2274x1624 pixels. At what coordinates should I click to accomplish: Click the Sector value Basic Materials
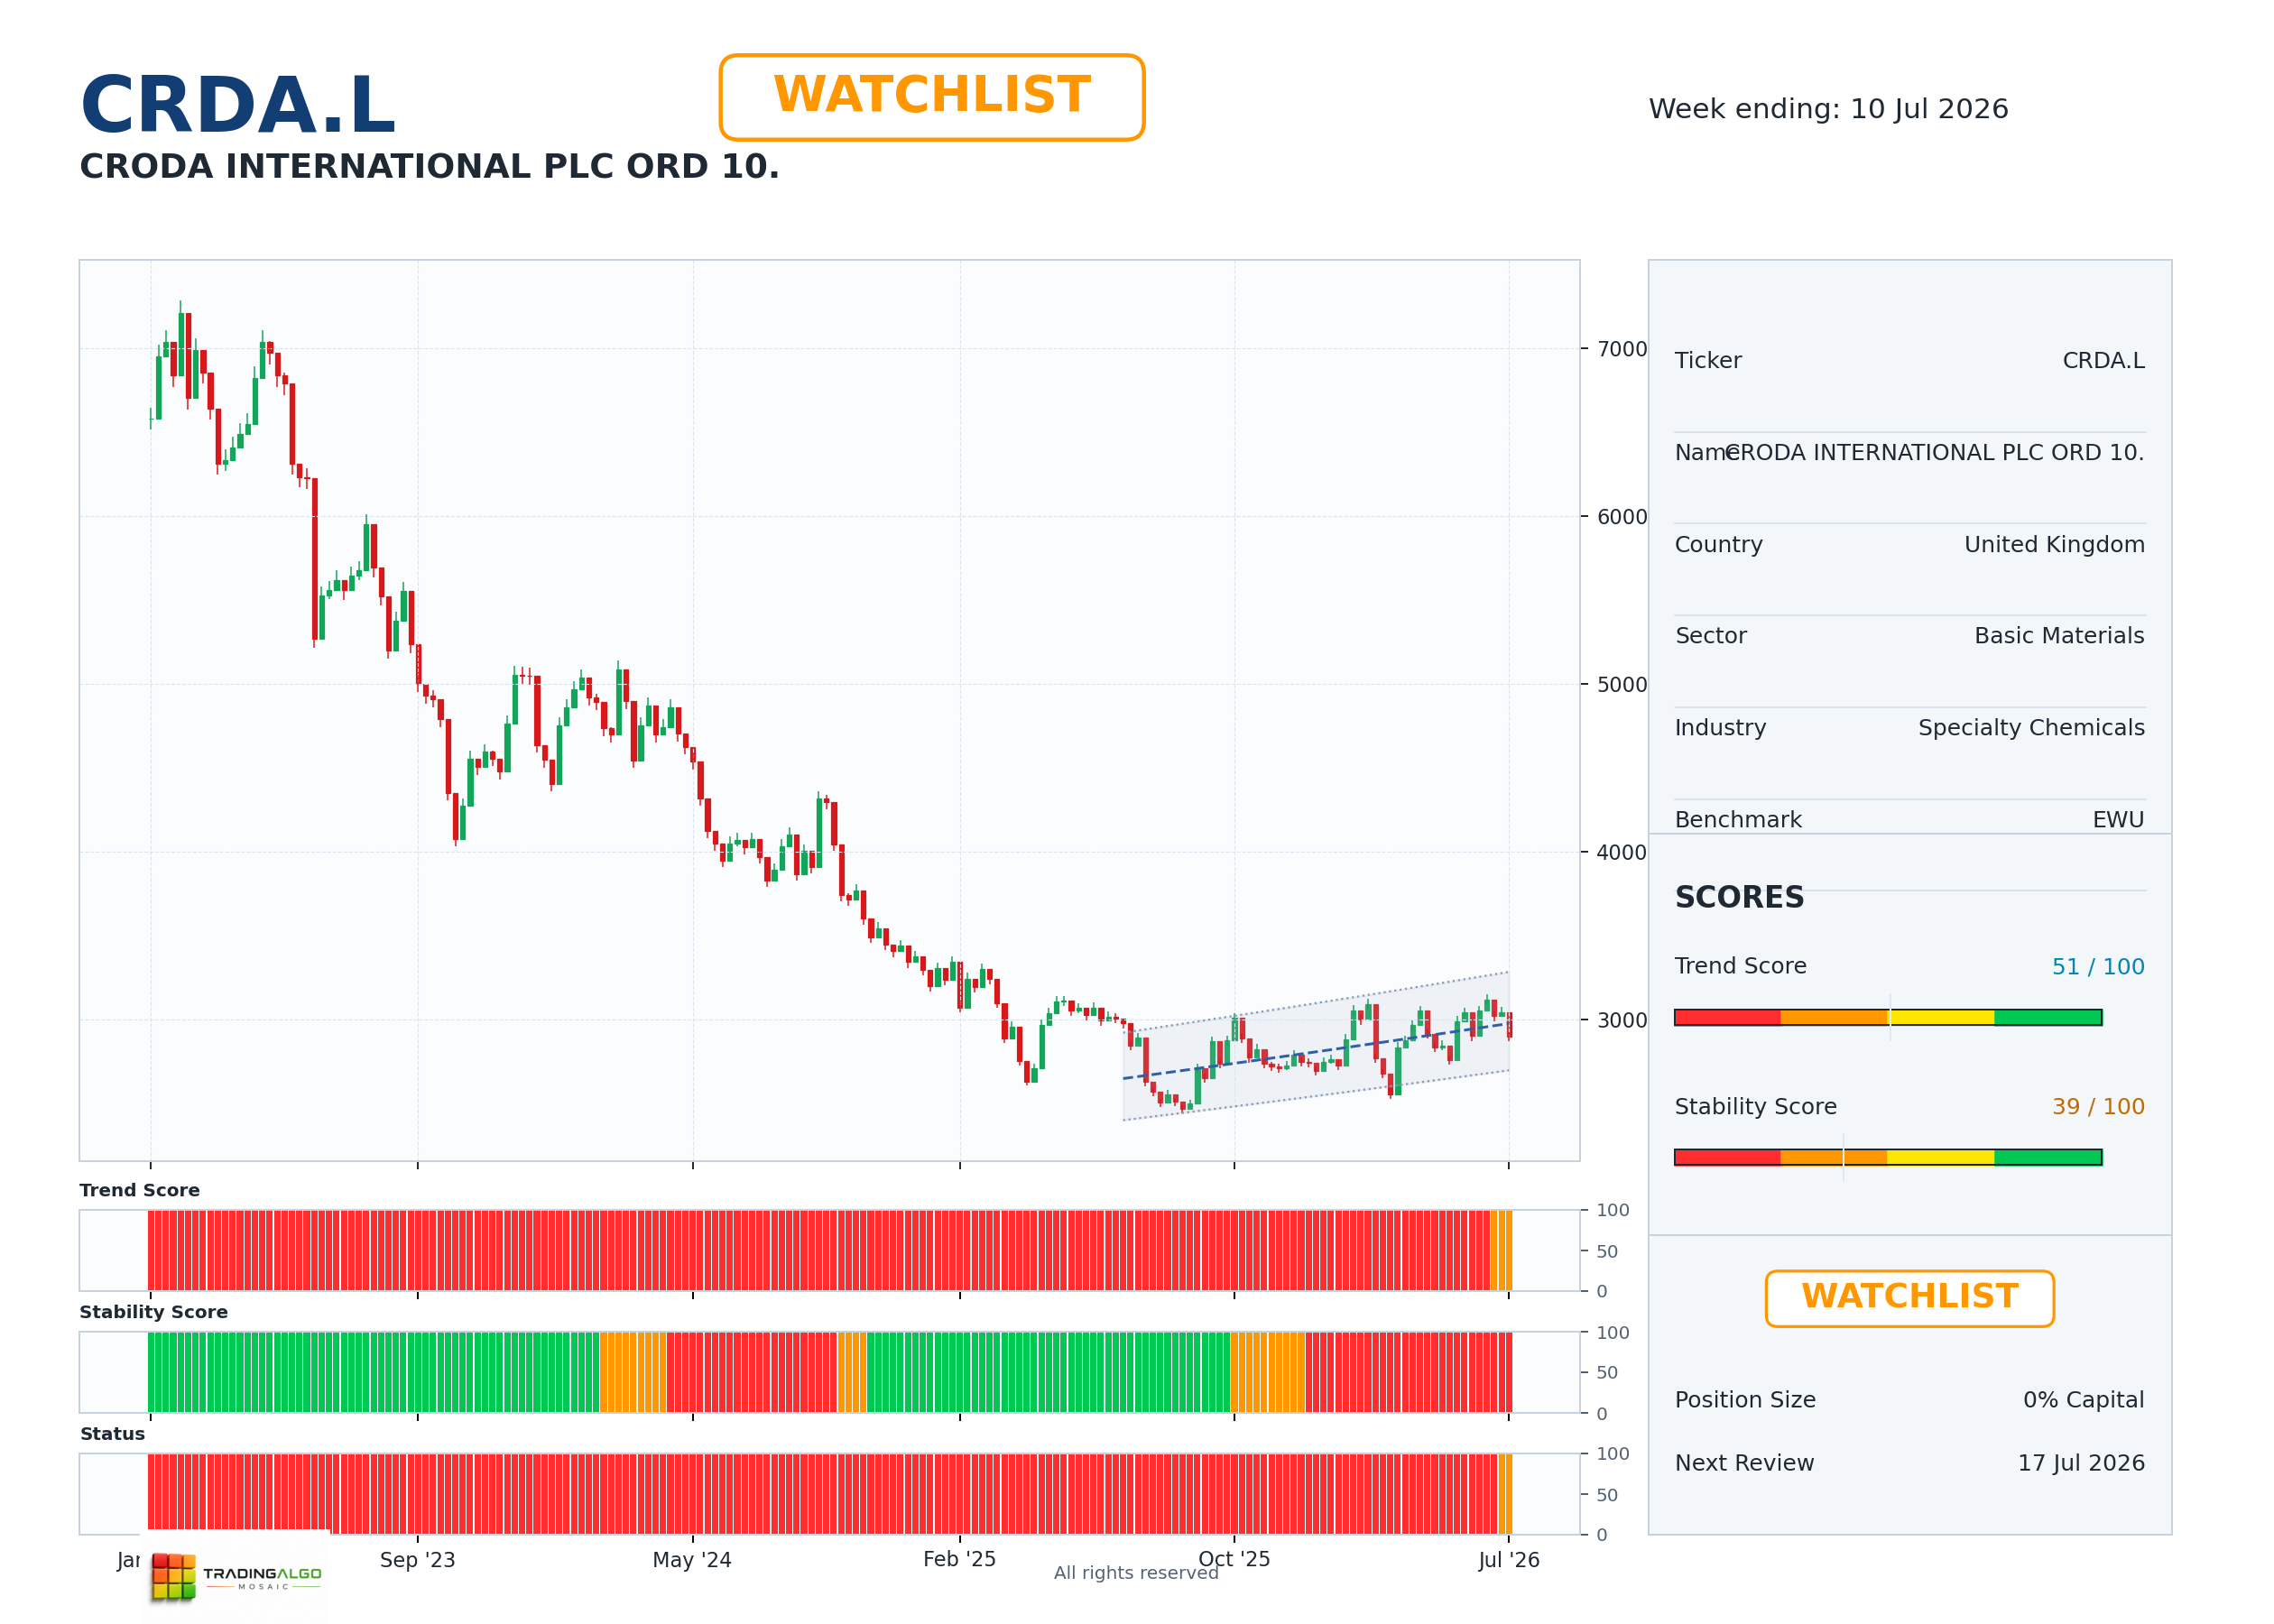(2059, 636)
